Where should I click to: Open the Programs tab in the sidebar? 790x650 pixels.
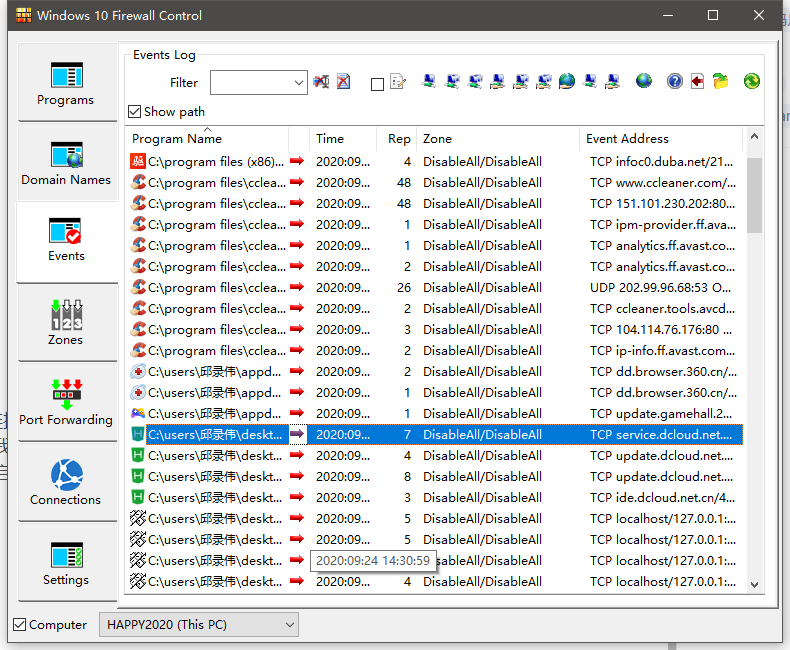click(67, 82)
